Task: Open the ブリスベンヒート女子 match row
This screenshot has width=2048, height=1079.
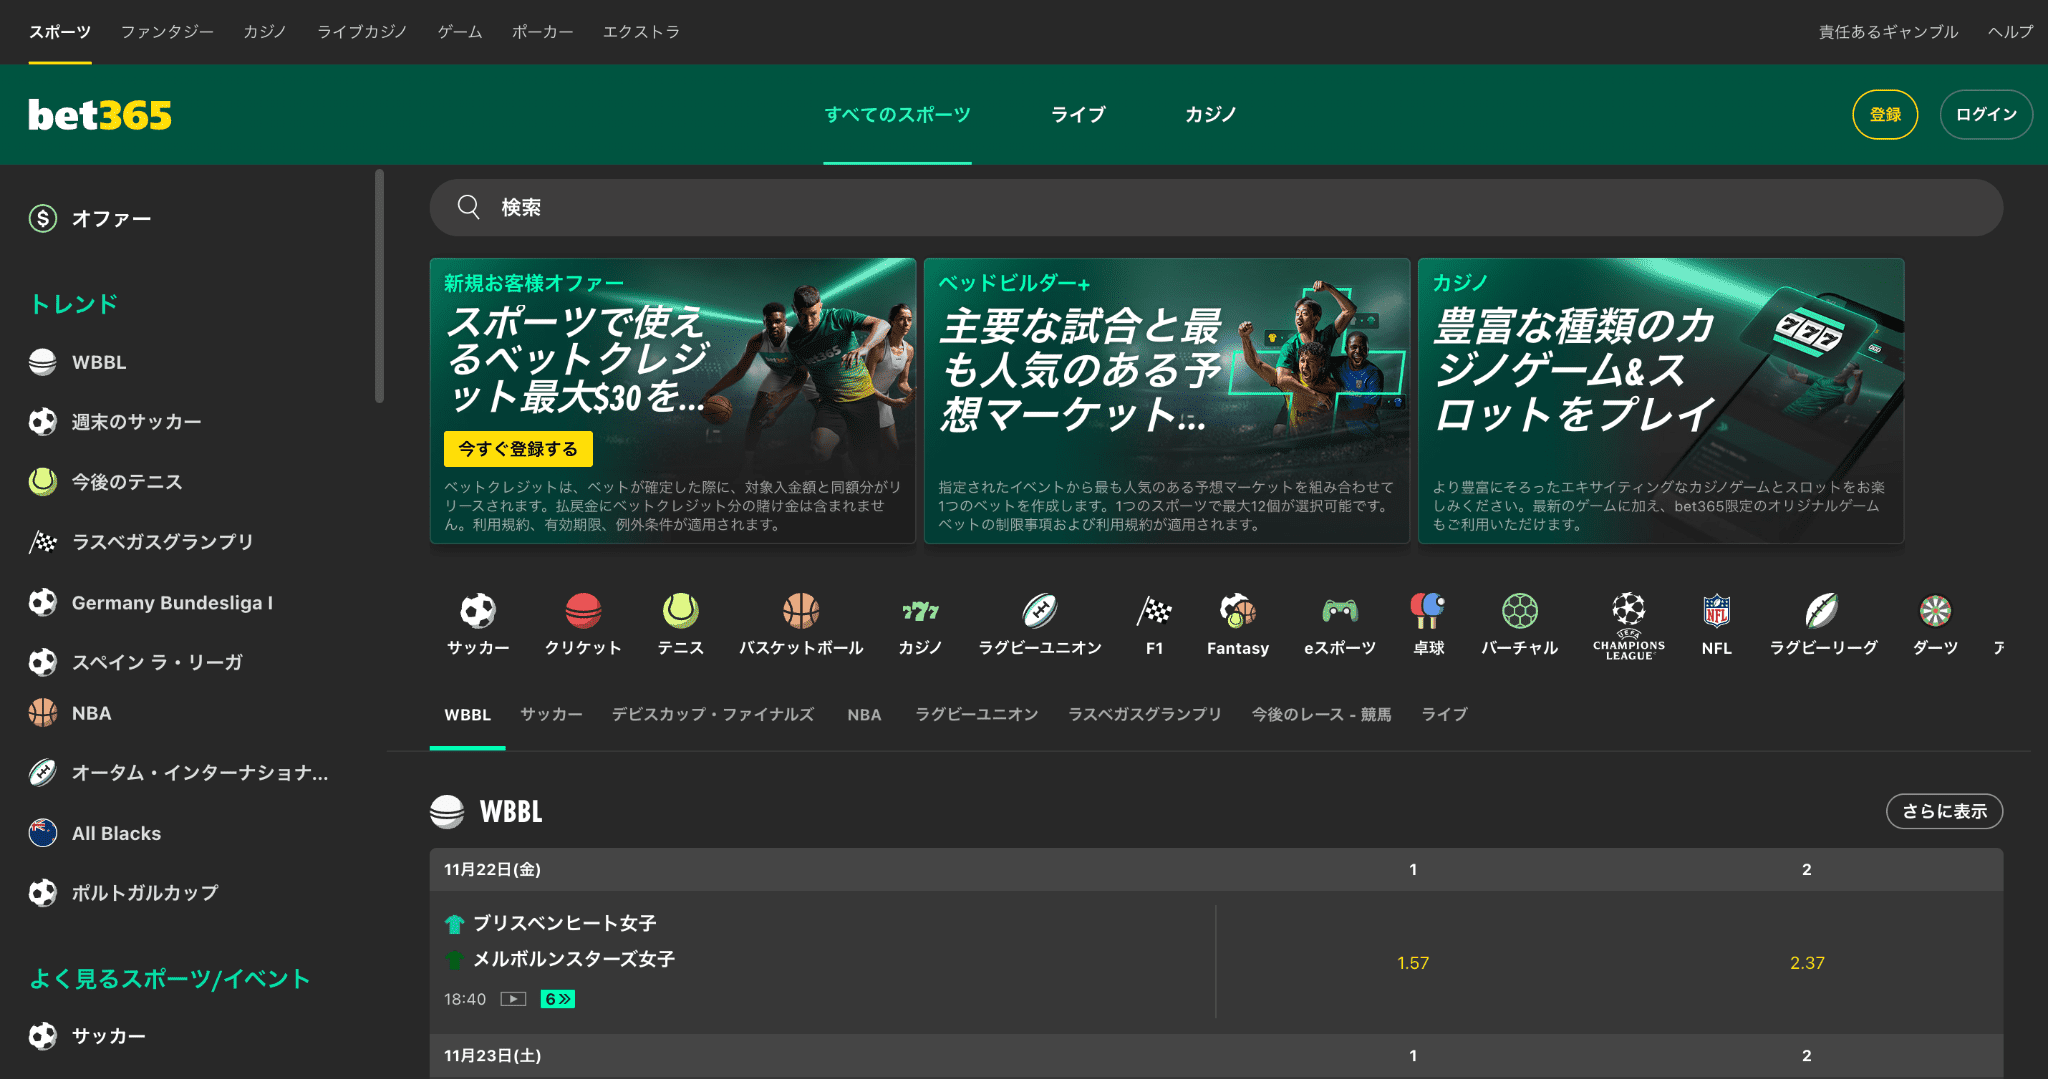Action: click(x=822, y=961)
